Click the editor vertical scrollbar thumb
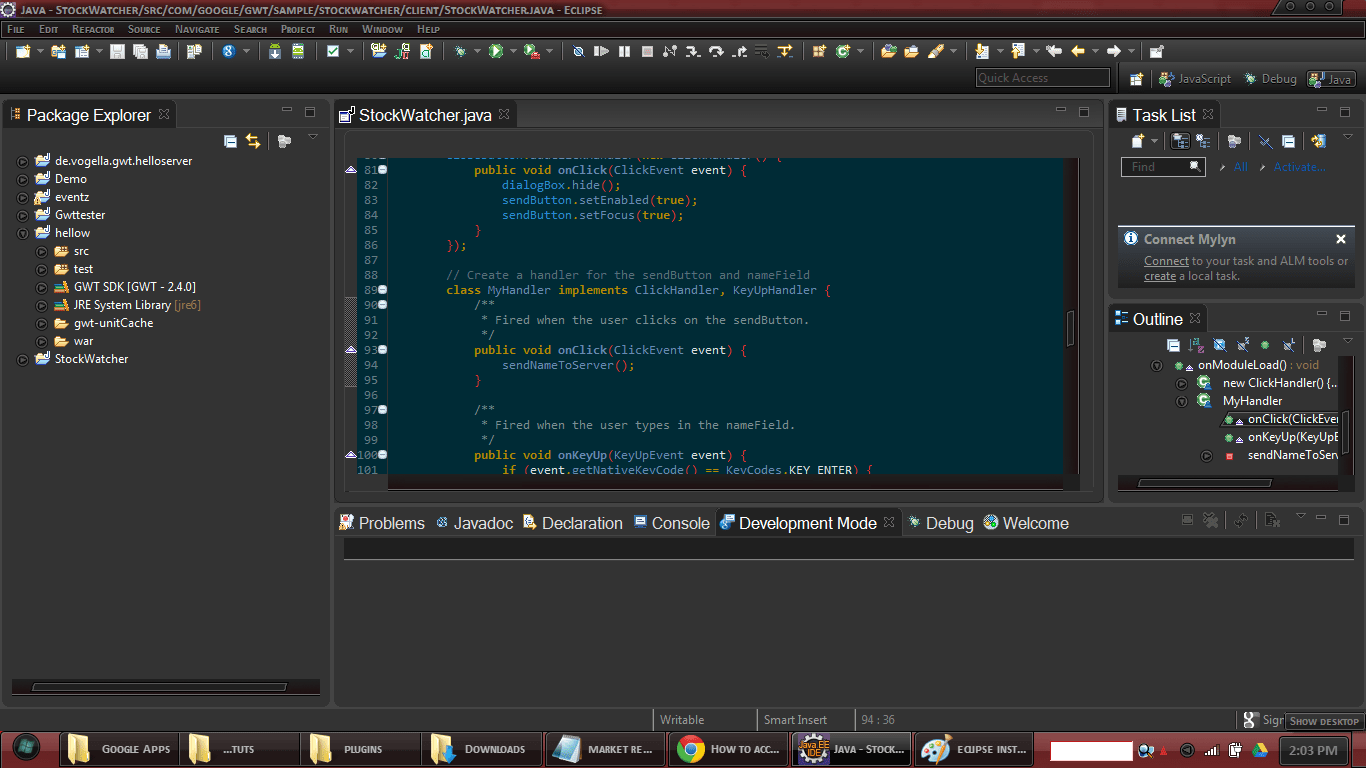This screenshot has height=768, width=1366. tap(1071, 328)
